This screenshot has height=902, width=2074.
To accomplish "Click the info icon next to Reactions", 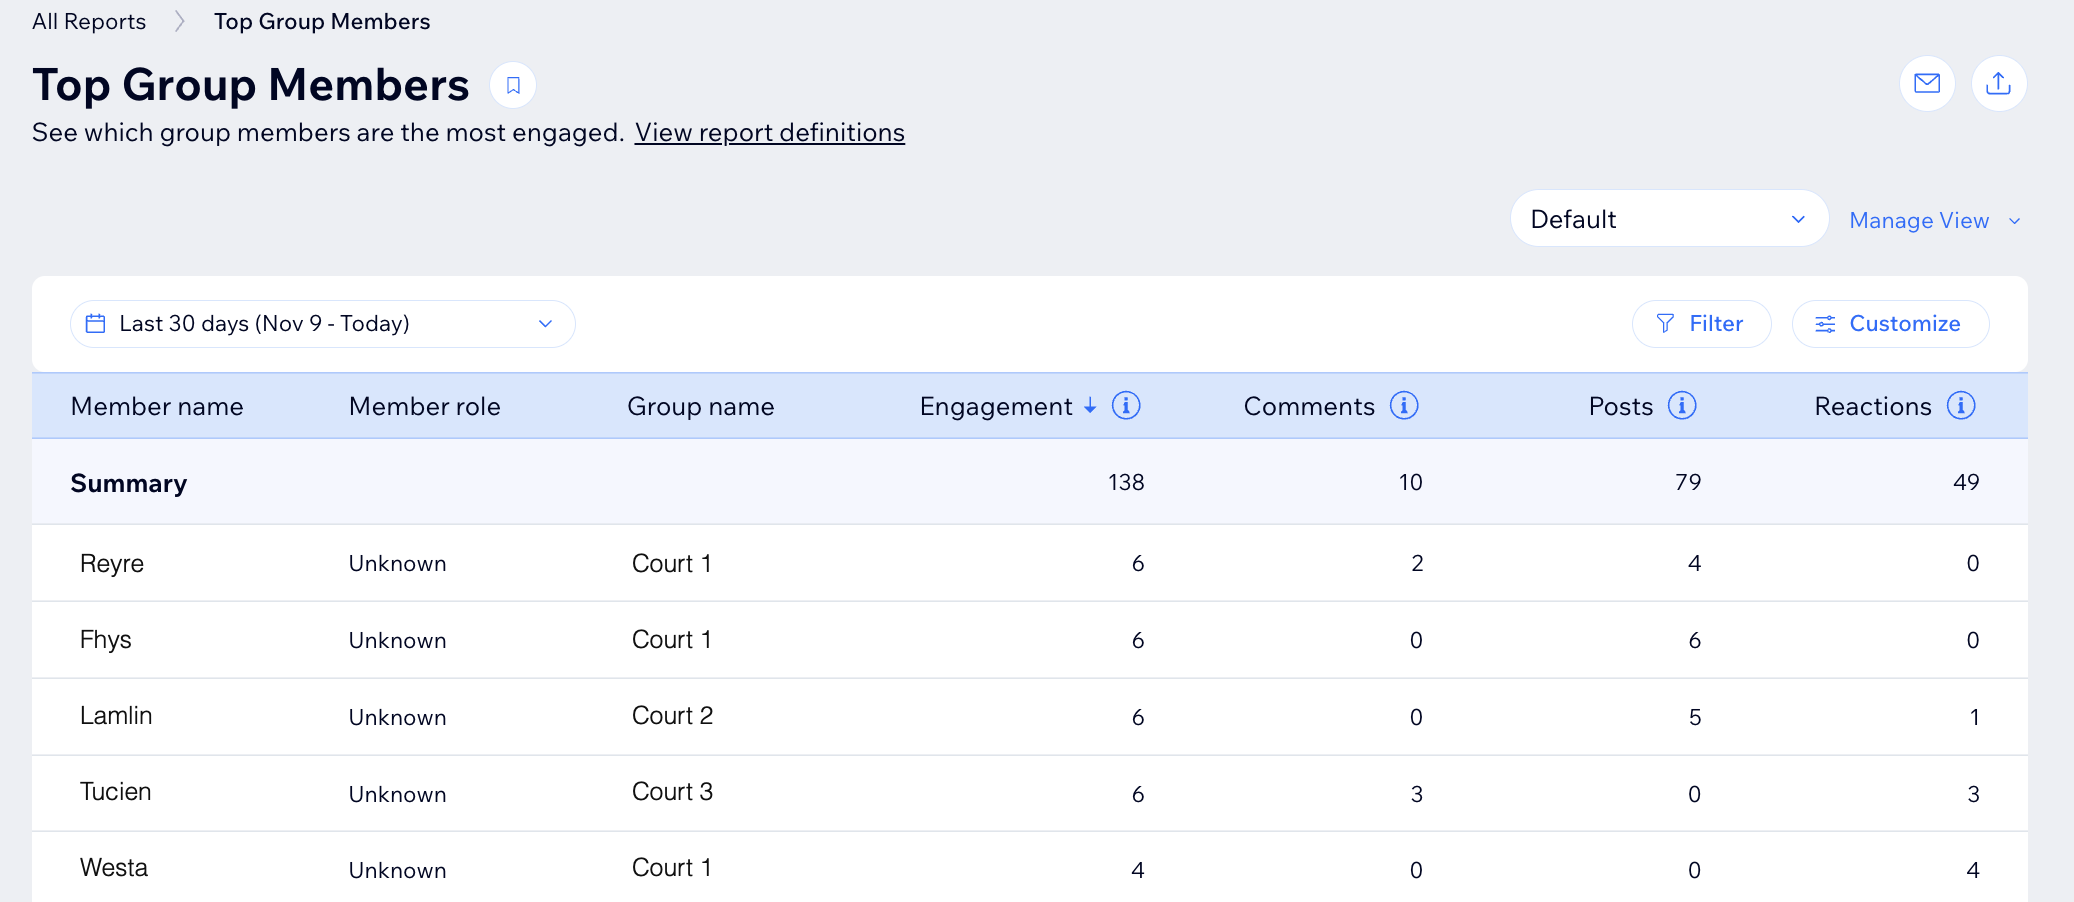I will click(1961, 406).
